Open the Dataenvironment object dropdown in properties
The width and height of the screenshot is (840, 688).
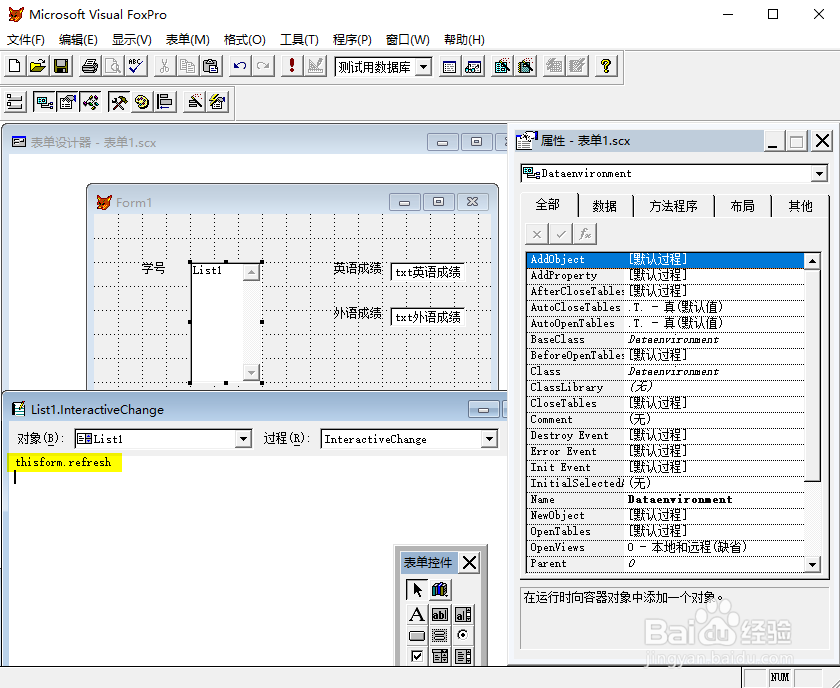819,174
